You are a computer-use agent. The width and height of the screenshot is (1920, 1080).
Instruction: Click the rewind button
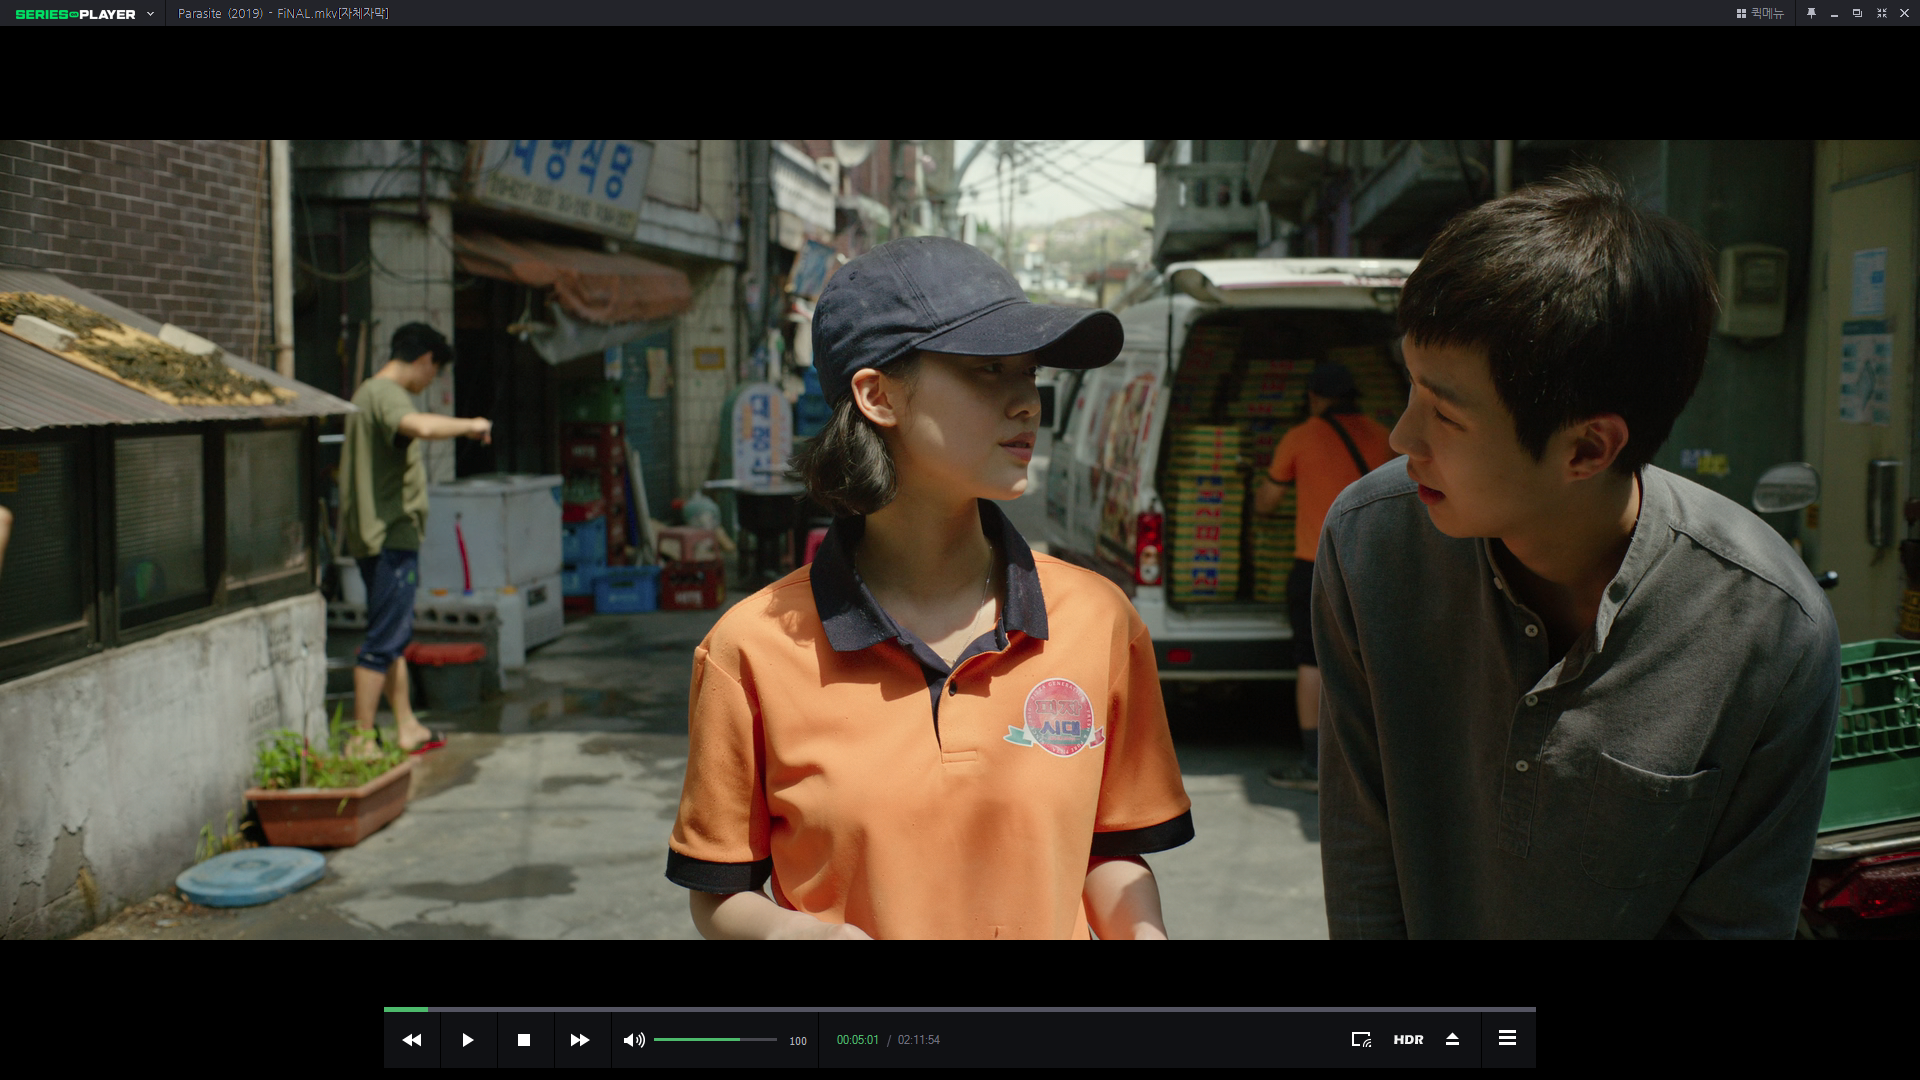coord(411,1040)
